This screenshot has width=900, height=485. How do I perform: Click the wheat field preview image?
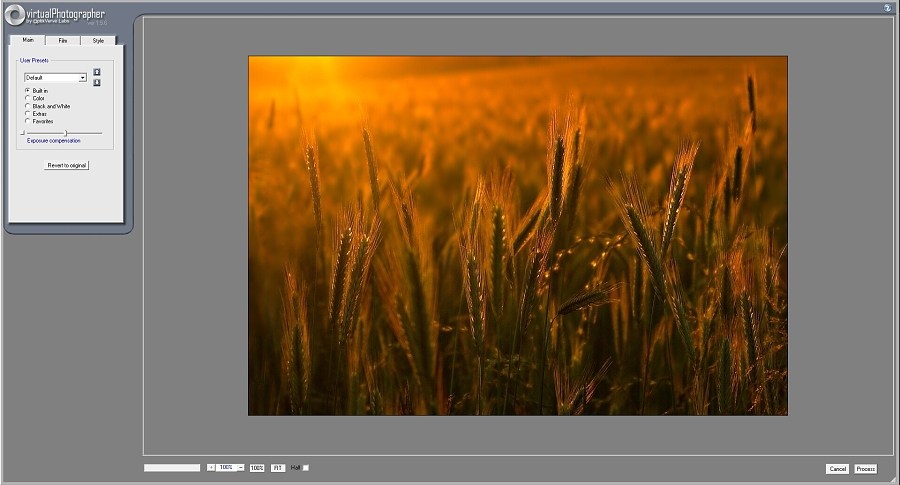pyautogui.click(x=518, y=235)
